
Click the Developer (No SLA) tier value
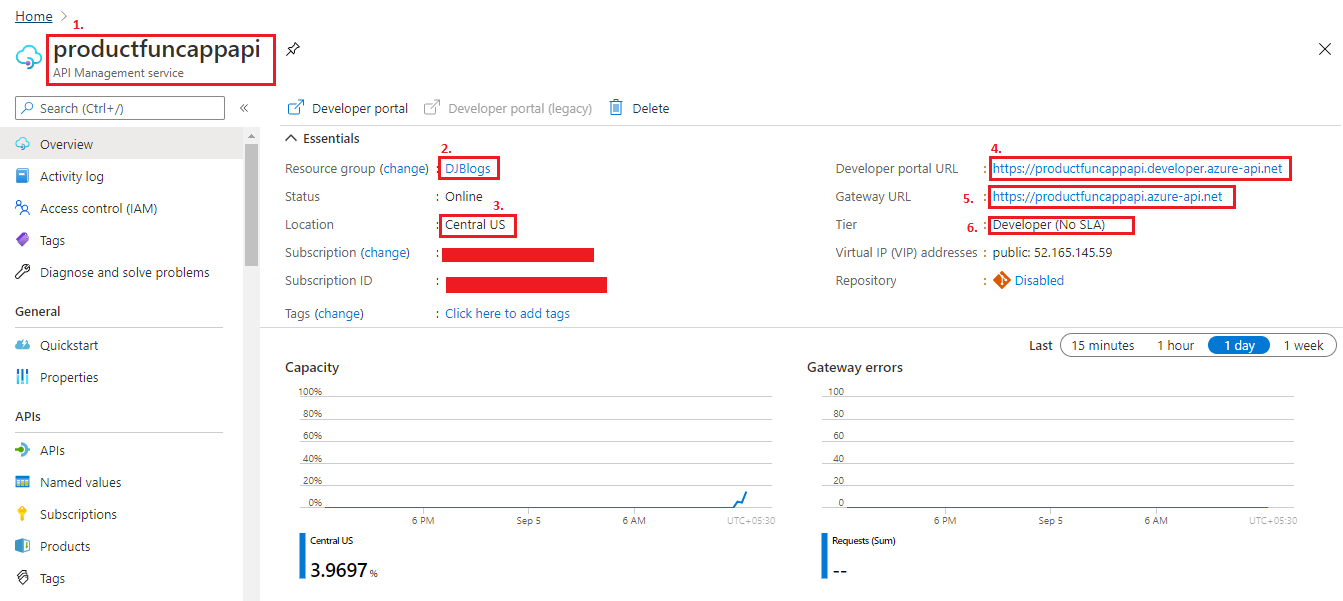click(1049, 224)
